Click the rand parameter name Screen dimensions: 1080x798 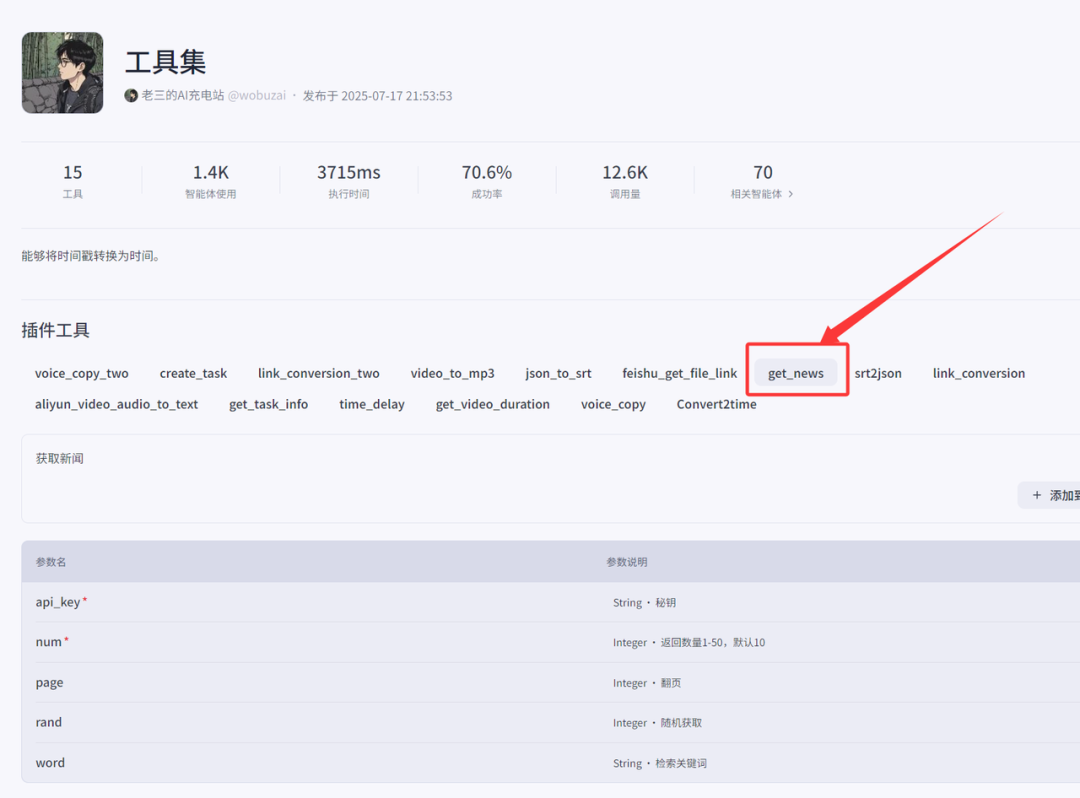pos(49,722)
